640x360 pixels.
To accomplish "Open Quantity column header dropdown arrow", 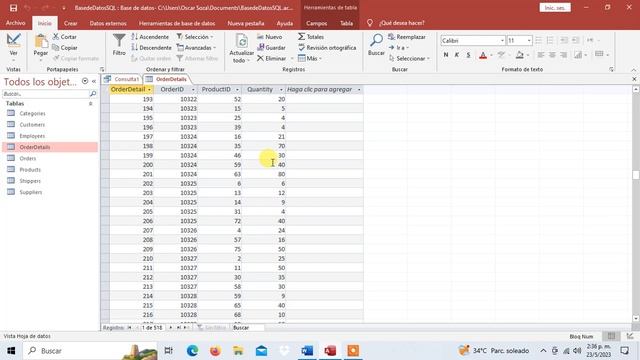I will [281, 89].
